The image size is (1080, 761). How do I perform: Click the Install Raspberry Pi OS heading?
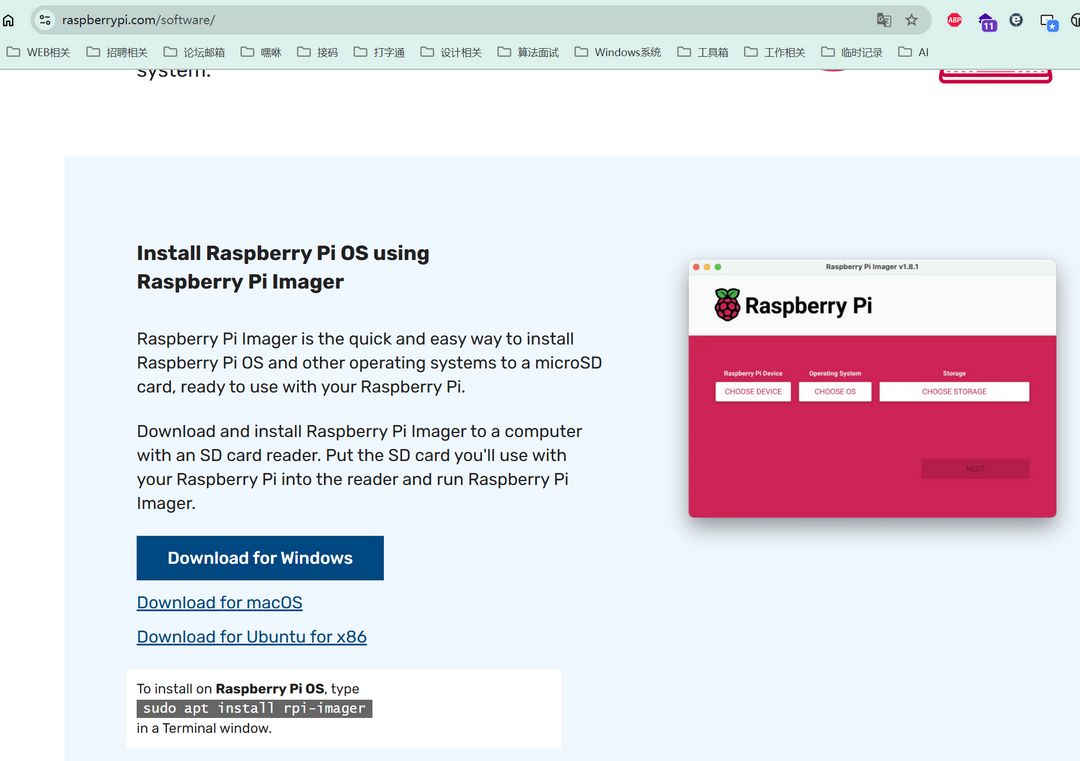[282, 267]
